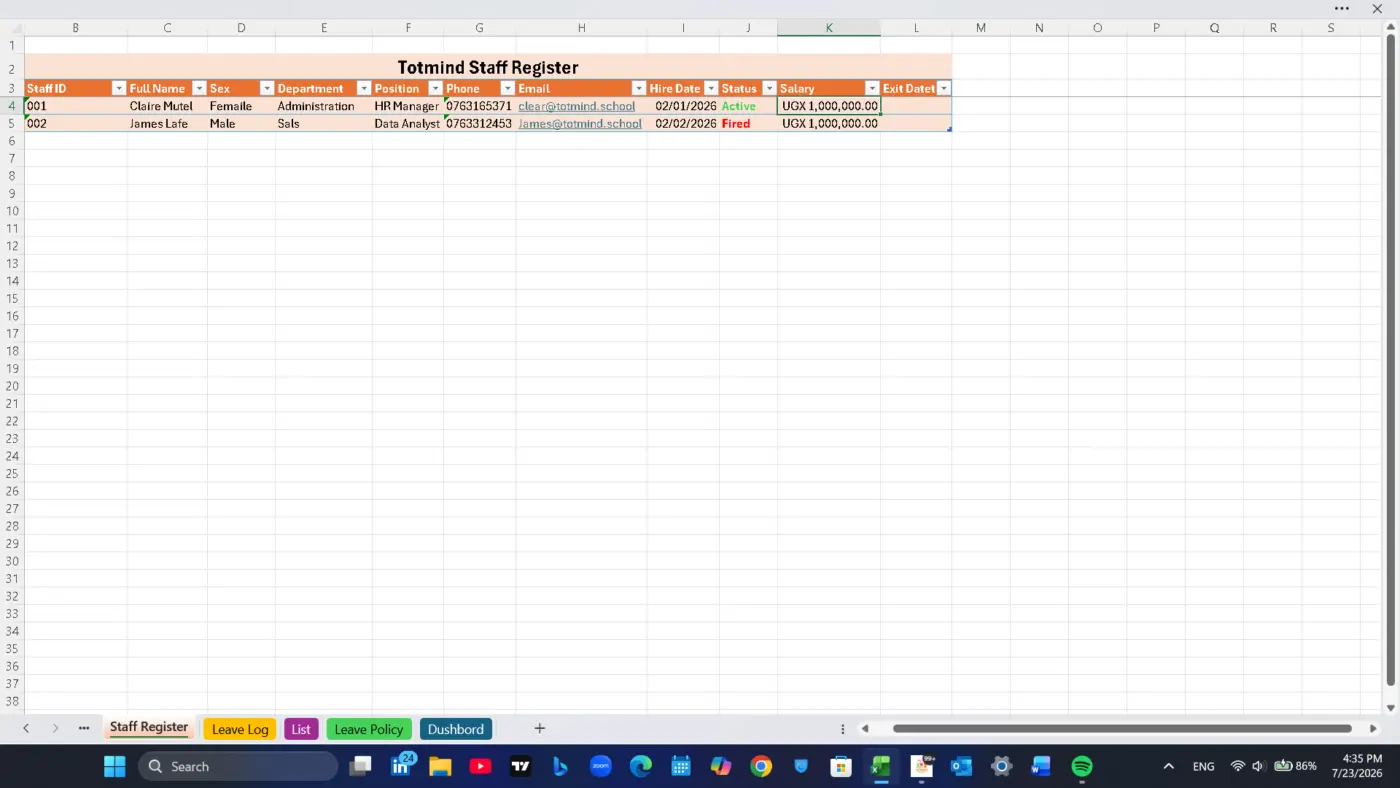
Task: Select column K header
Action: (x=829, y=28)
